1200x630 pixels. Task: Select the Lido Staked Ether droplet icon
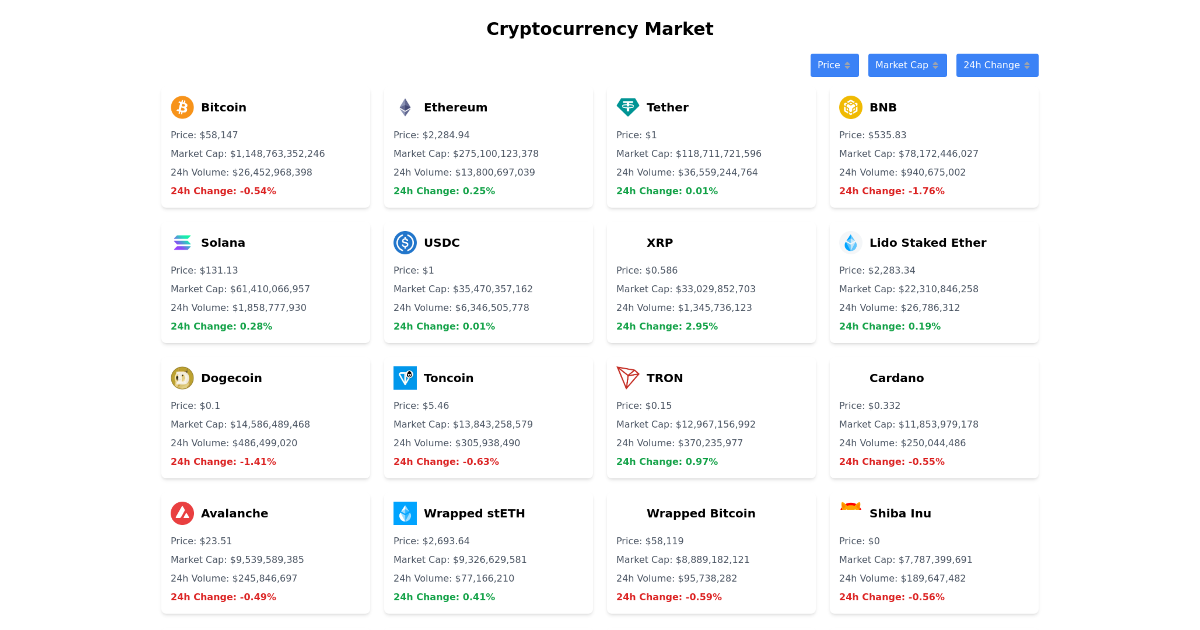(850, 242)
